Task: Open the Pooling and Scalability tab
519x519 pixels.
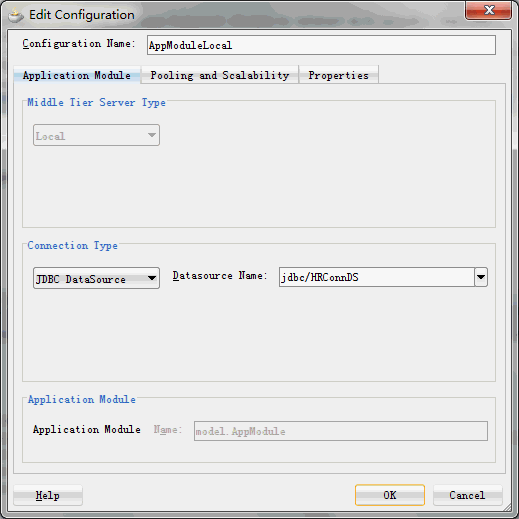Action: [219, 75]
